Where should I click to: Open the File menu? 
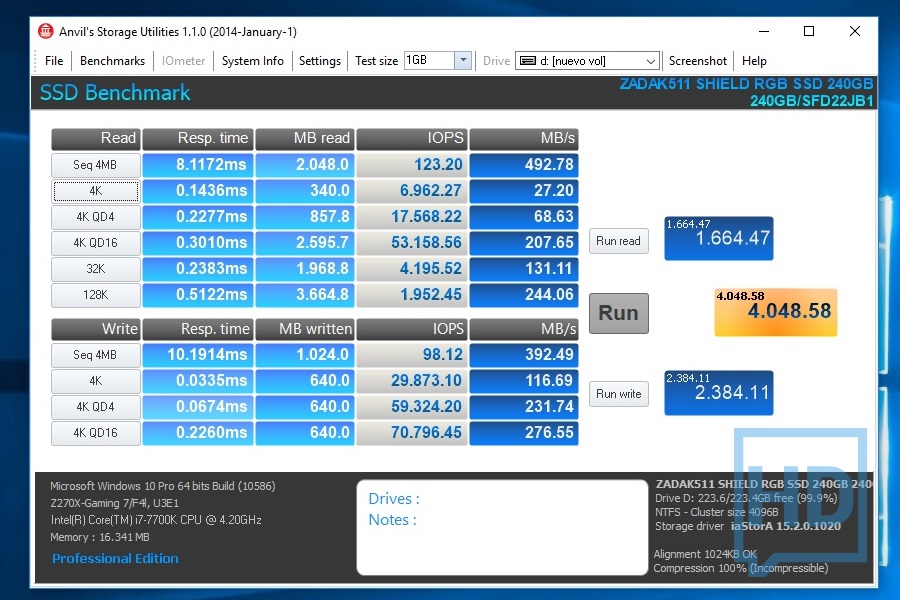coord(54,61)
